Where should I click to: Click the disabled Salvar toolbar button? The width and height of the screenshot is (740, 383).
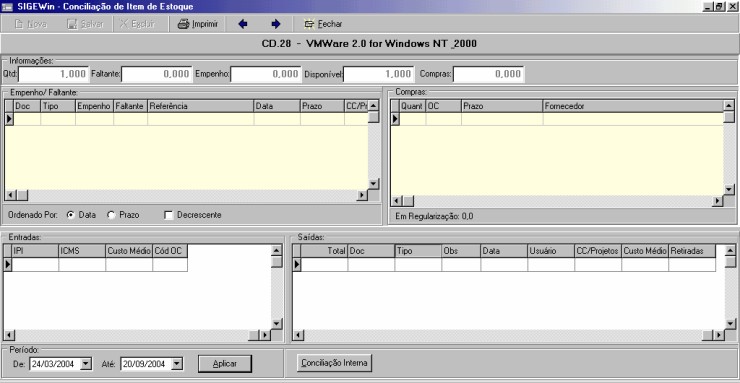point(86,24)
